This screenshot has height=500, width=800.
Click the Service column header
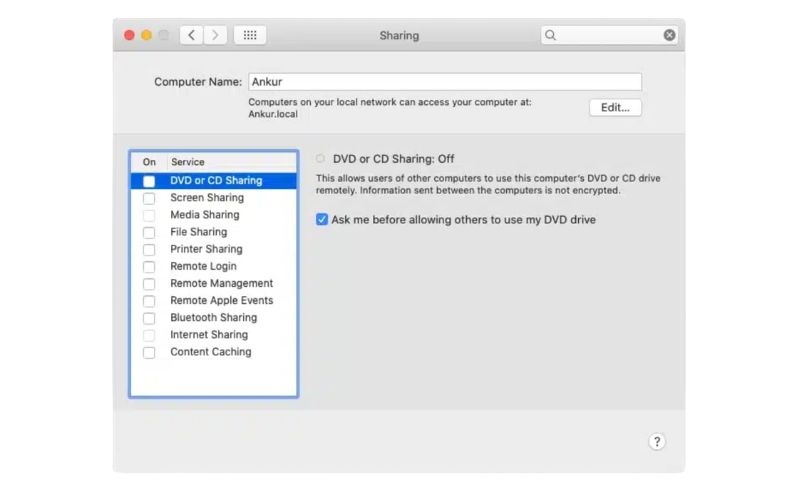click(x=188, y=162)
